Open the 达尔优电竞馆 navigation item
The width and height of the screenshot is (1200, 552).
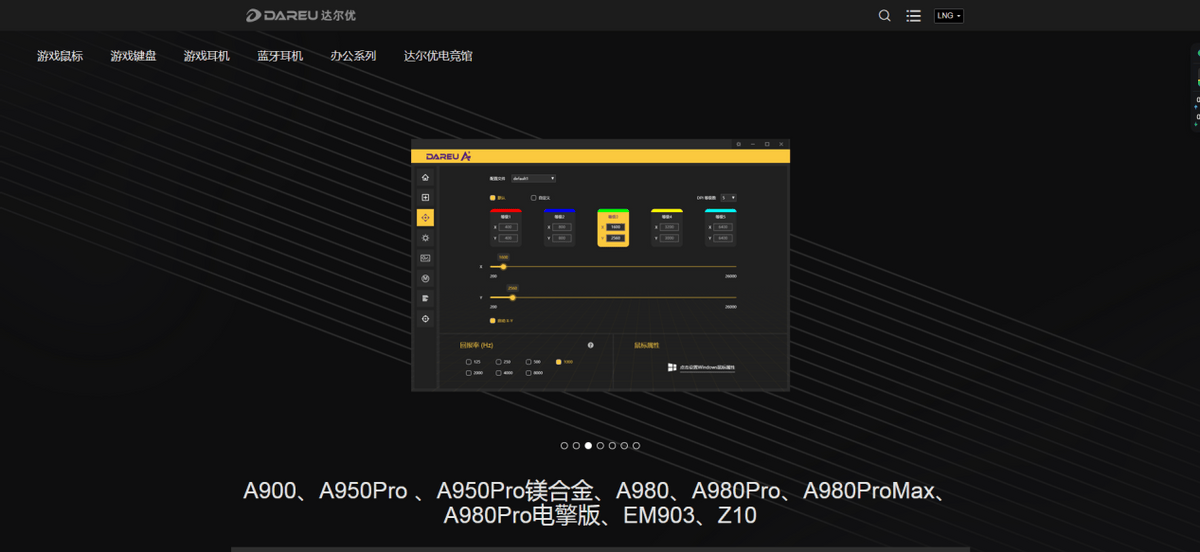[x=438, y=56]
